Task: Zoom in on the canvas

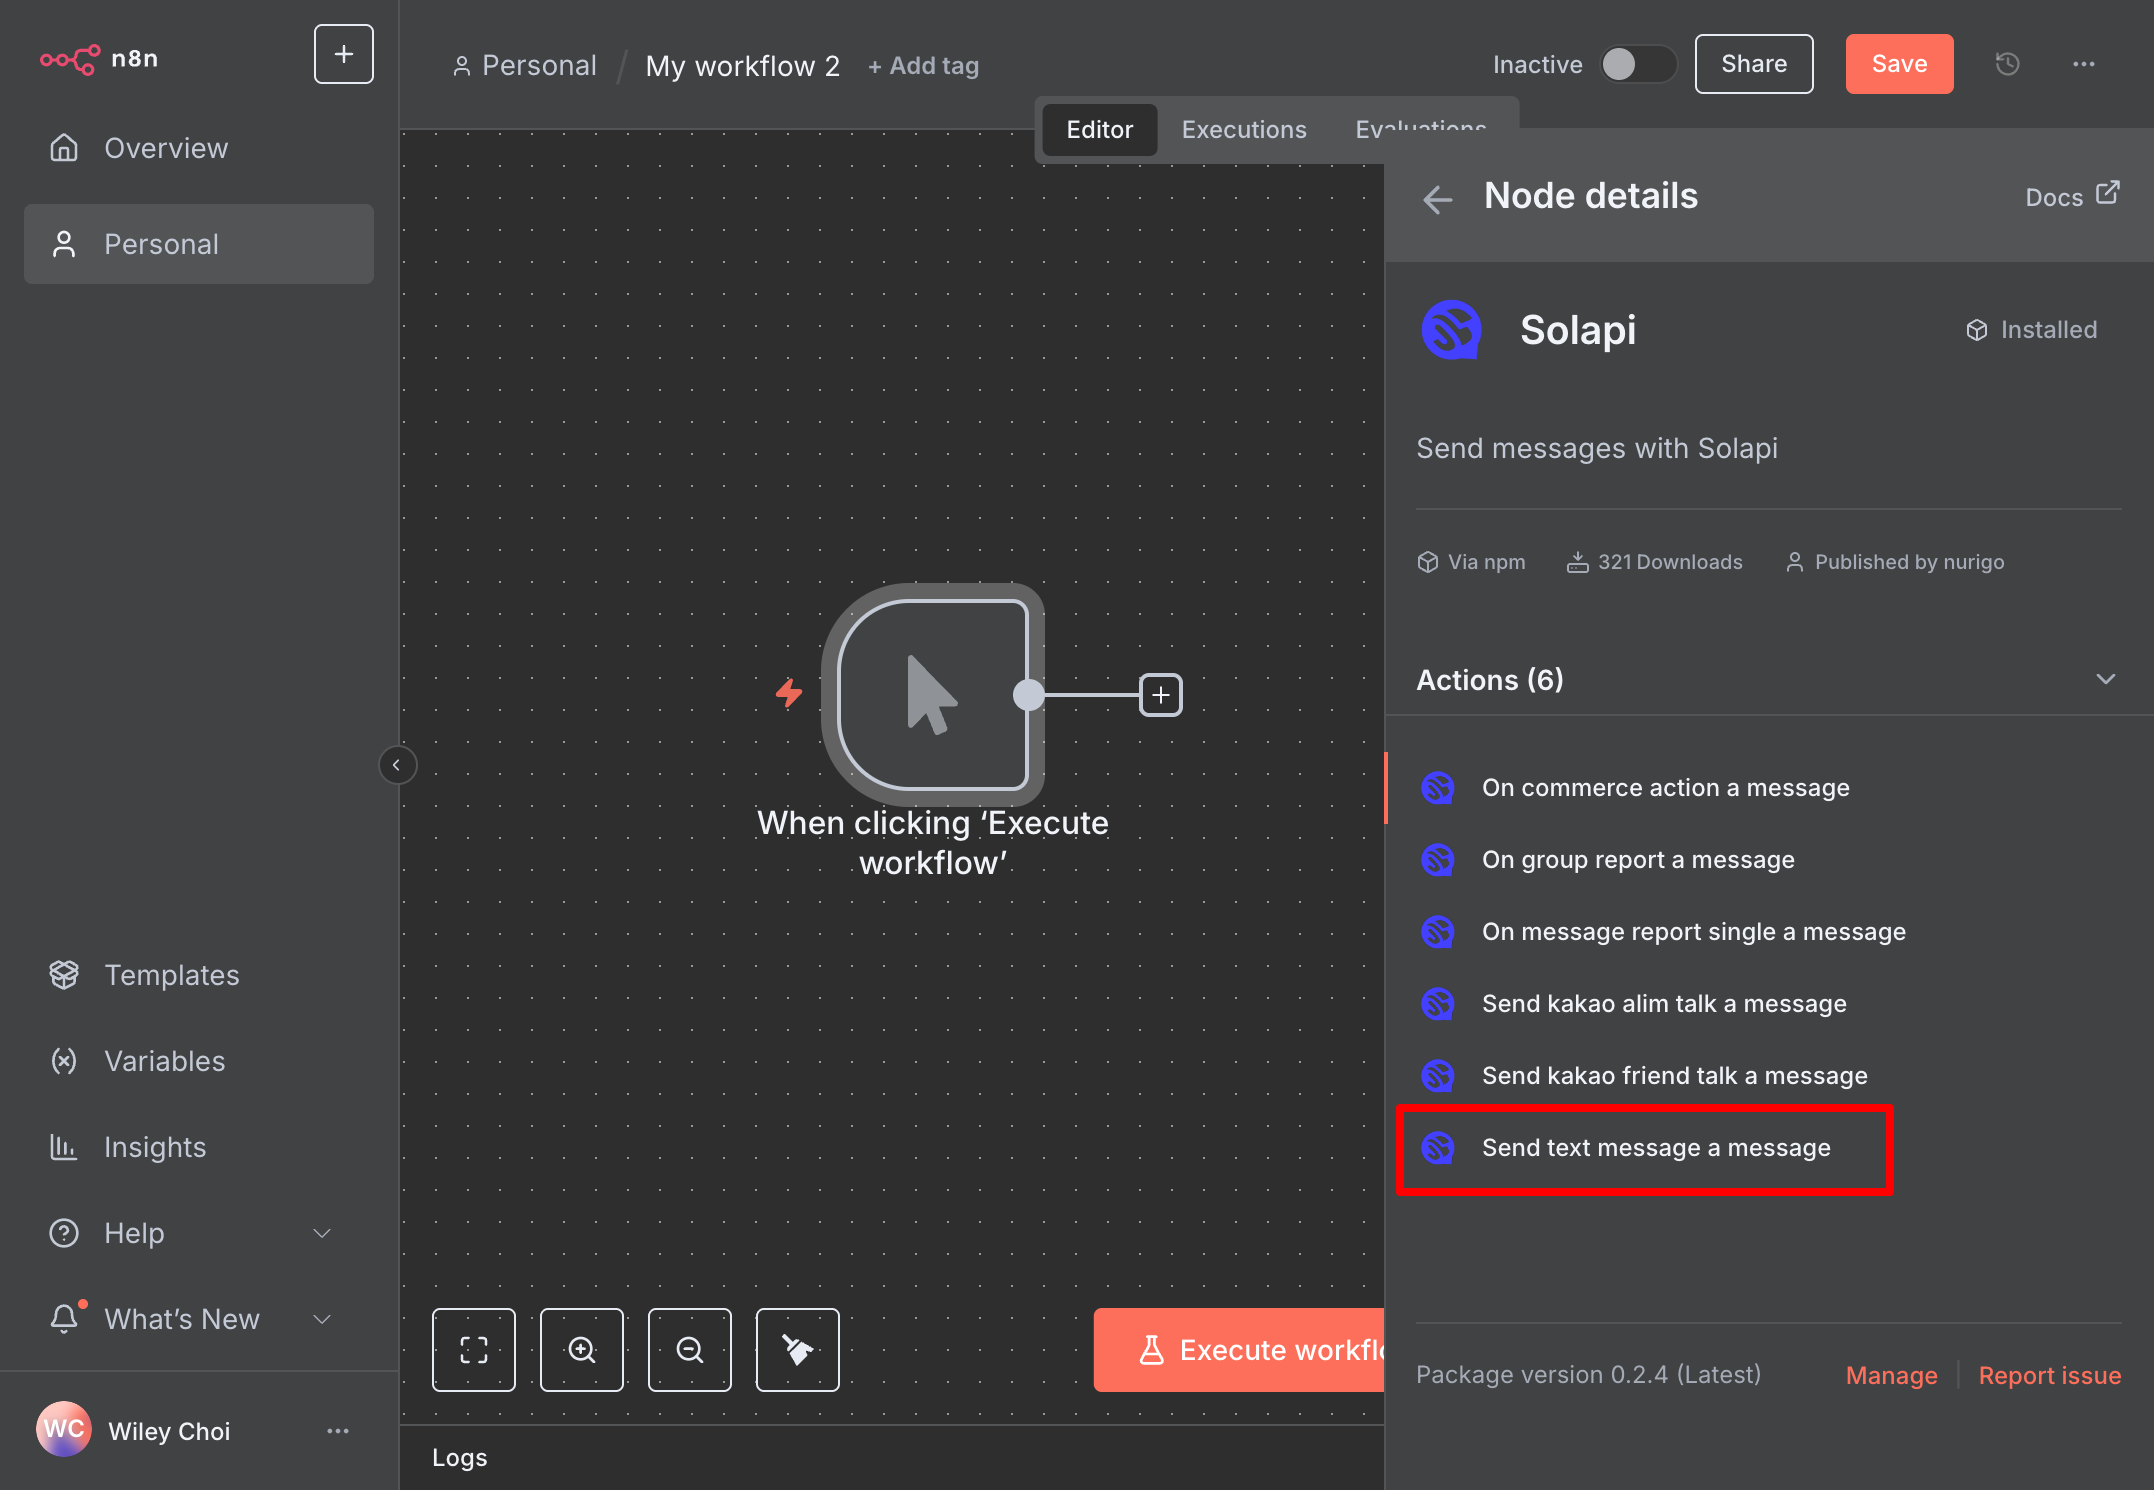Action: pyautogui.click(x=582, y=1350)
